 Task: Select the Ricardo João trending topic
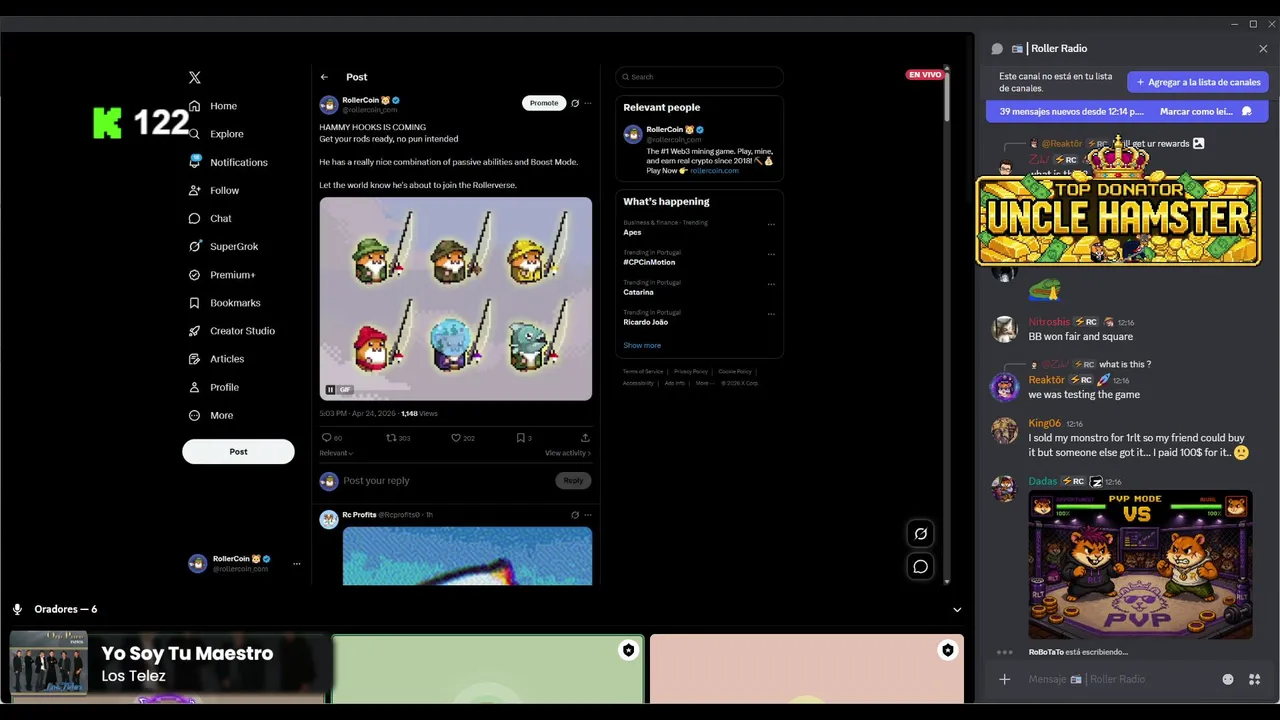646,322
